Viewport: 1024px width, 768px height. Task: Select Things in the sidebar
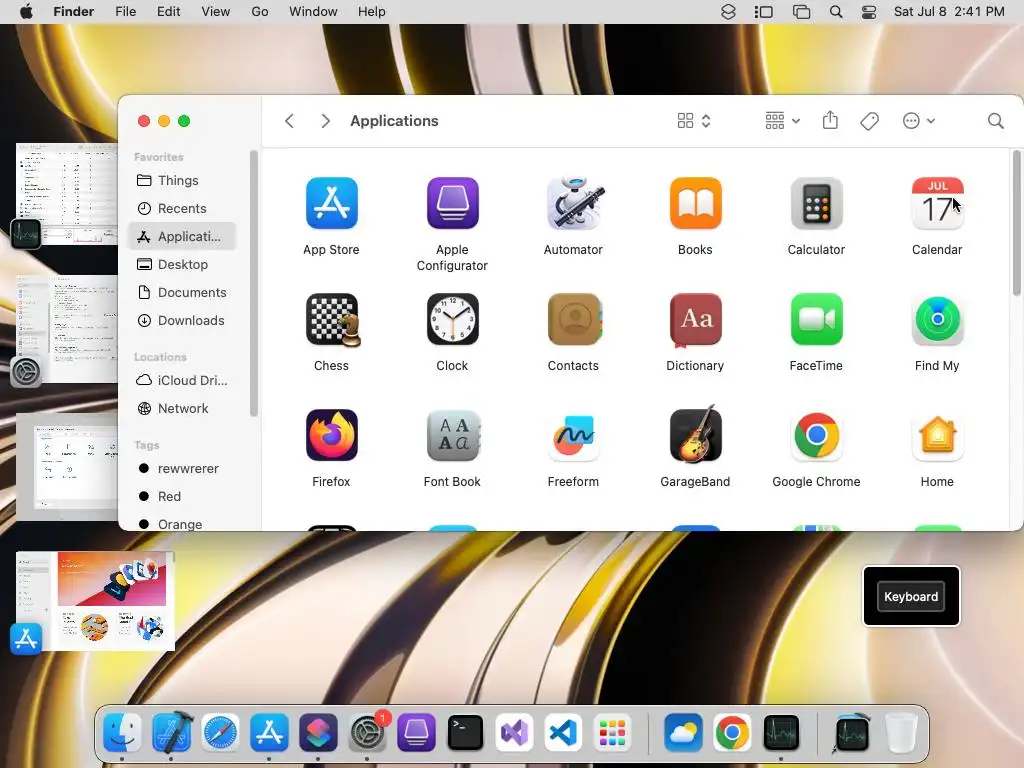tap(182, 180)
